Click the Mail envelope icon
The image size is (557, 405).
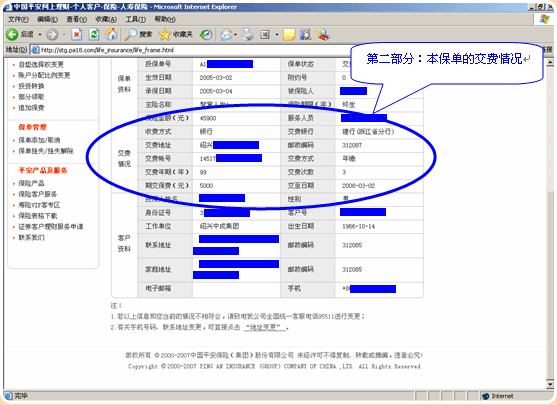pos(226,34)
